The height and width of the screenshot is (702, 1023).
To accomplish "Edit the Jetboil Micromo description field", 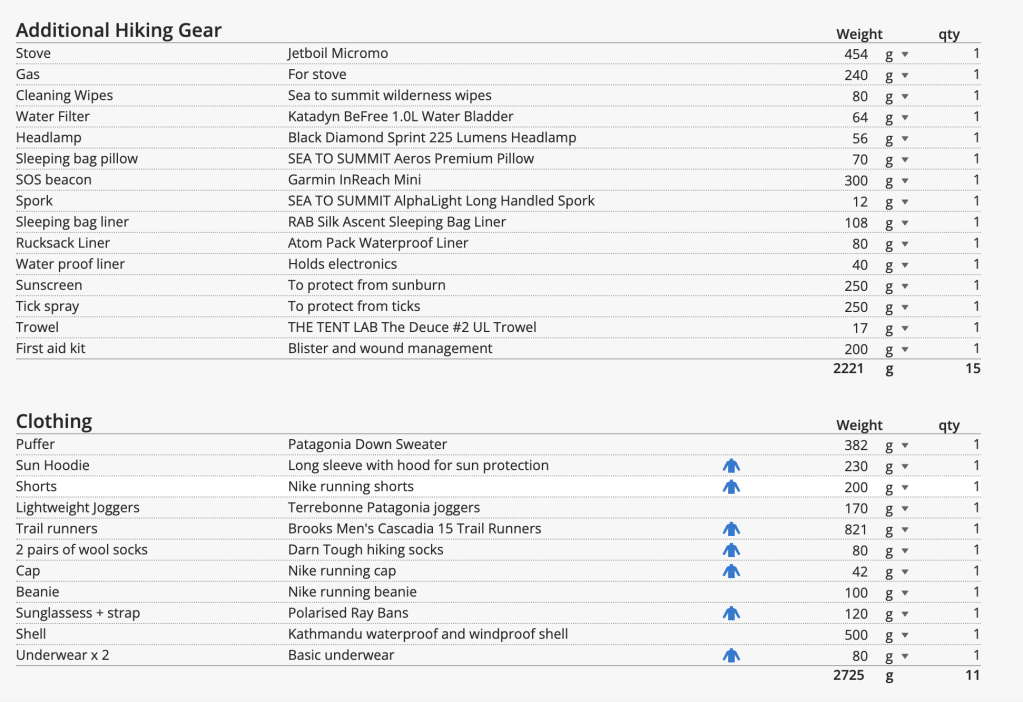I will click(338, 53).
